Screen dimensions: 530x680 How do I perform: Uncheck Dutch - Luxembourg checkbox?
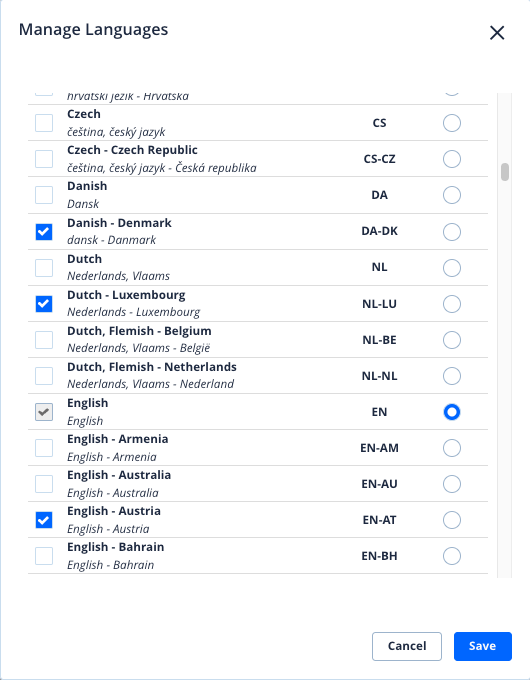point(44,304)
